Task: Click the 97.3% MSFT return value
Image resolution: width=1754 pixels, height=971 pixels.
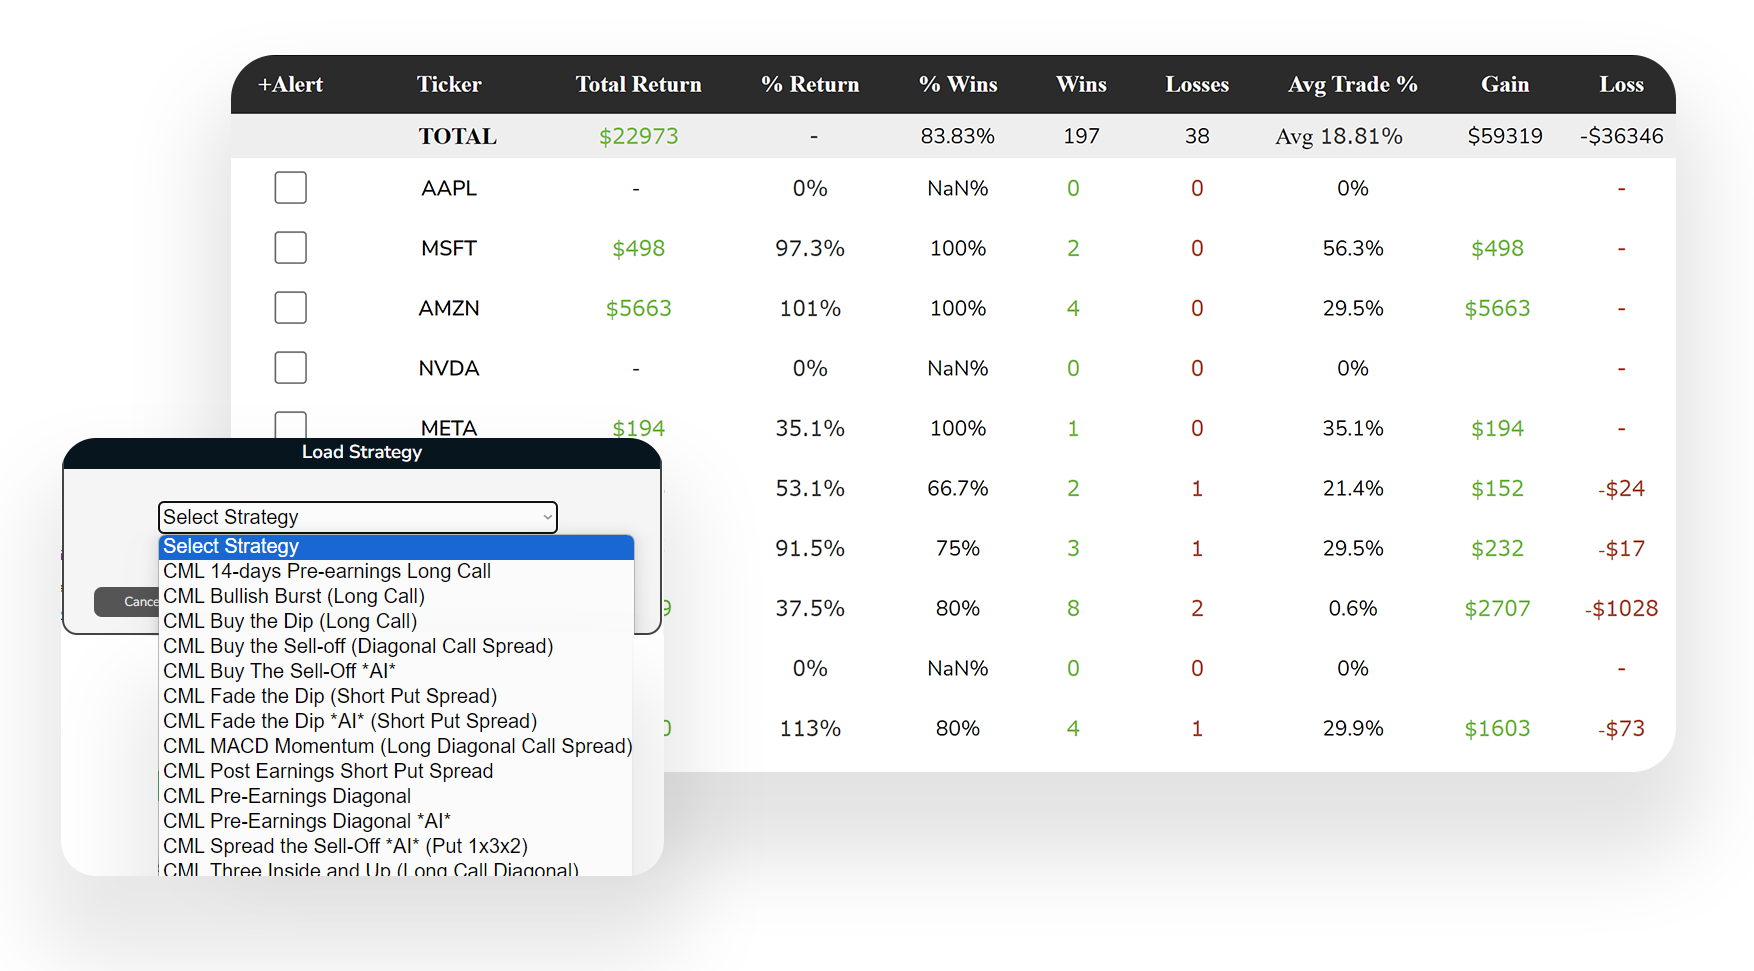Action: click(810, 248)
